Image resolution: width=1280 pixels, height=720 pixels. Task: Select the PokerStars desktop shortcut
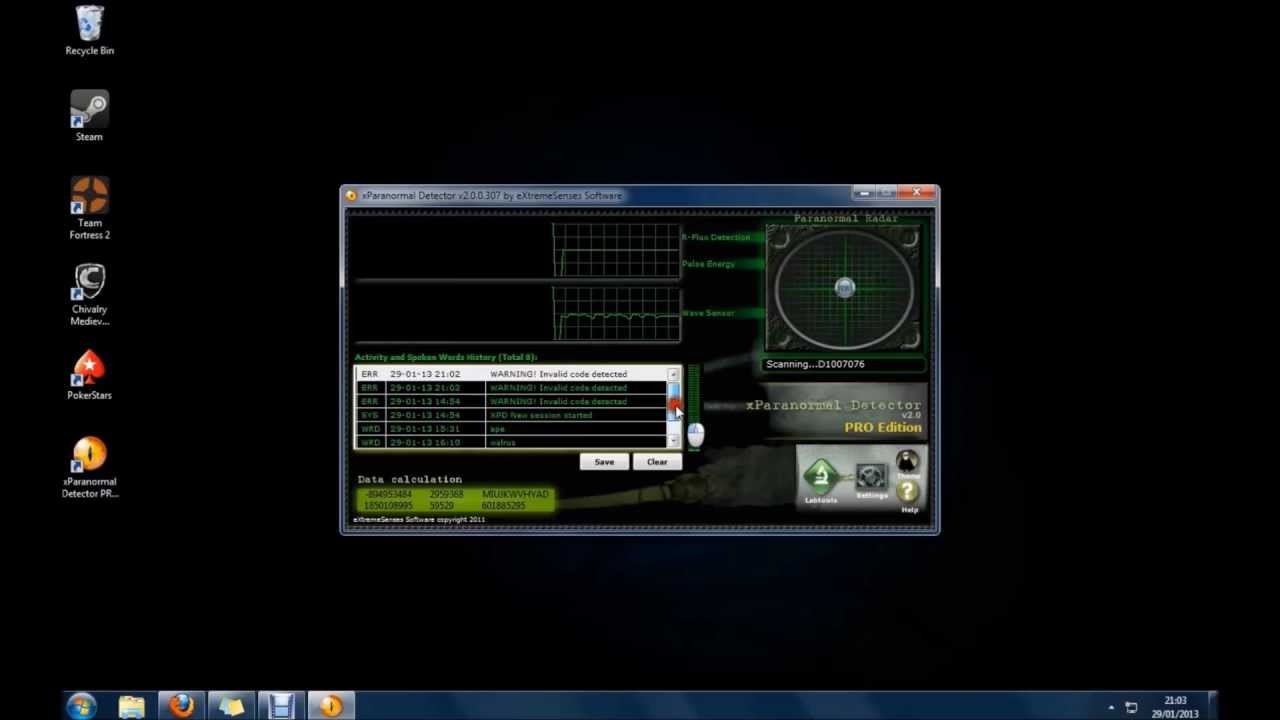89,375
